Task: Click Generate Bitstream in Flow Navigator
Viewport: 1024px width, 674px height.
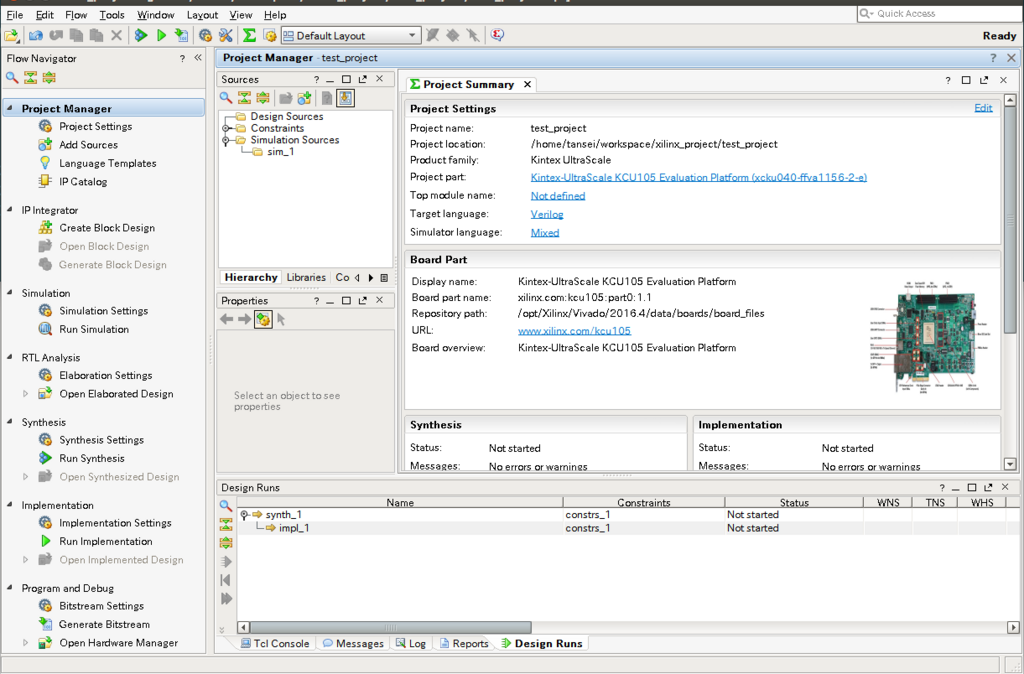Action: coord(104,624)
